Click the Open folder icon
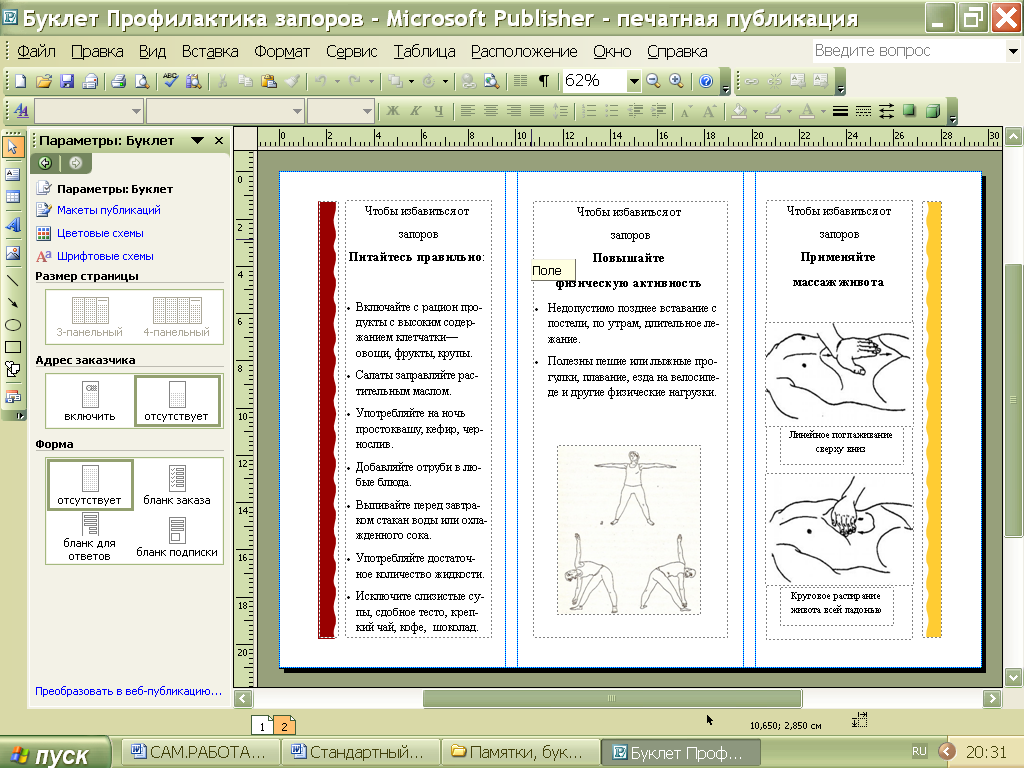 pyautogui.click(x=44, y=81)
